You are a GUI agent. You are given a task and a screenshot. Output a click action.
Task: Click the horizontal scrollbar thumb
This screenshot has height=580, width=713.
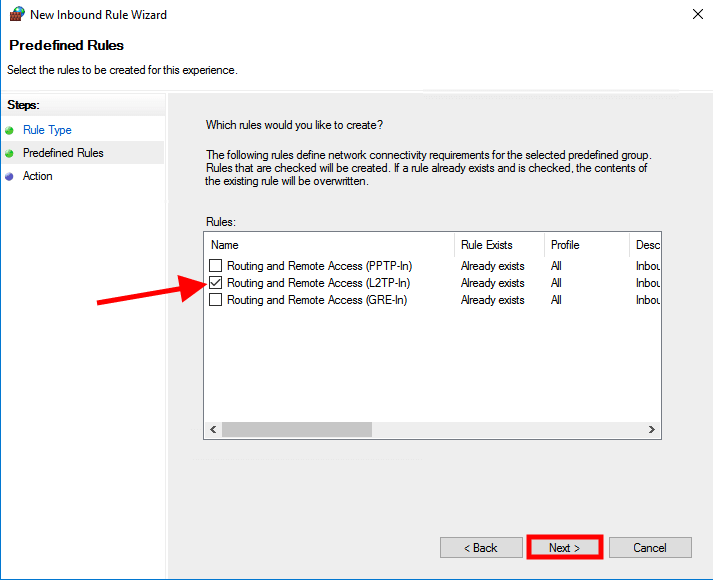tap(296, 429)
